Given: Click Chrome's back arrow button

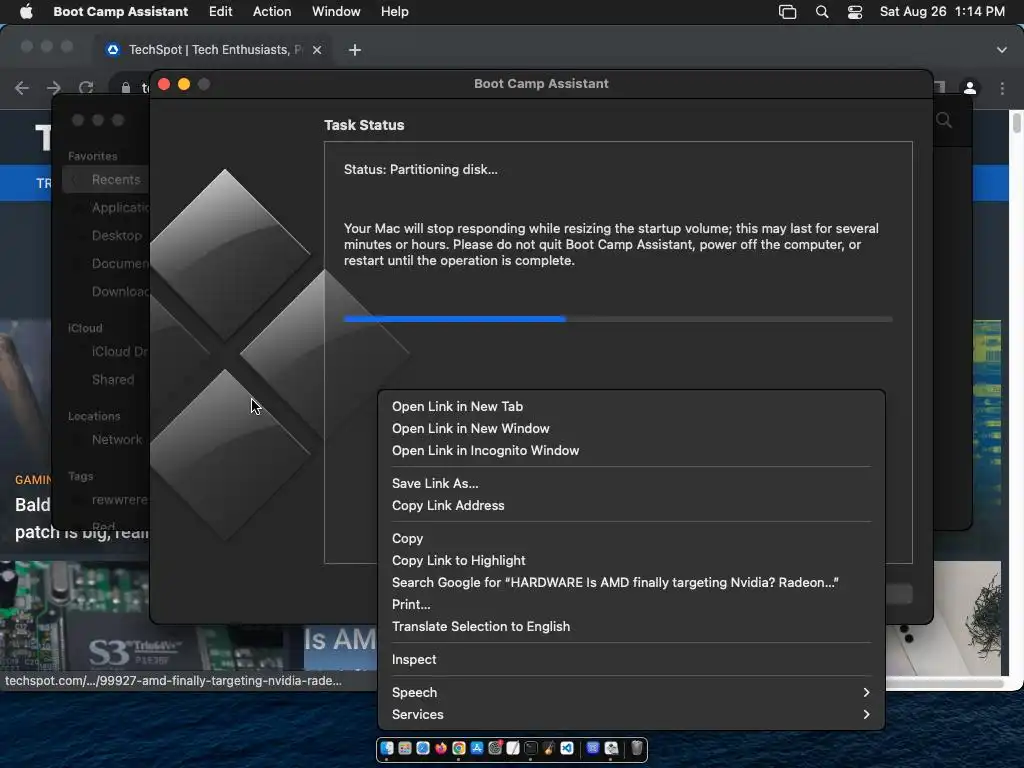Looking at the screenshot, I should point(22,88).
